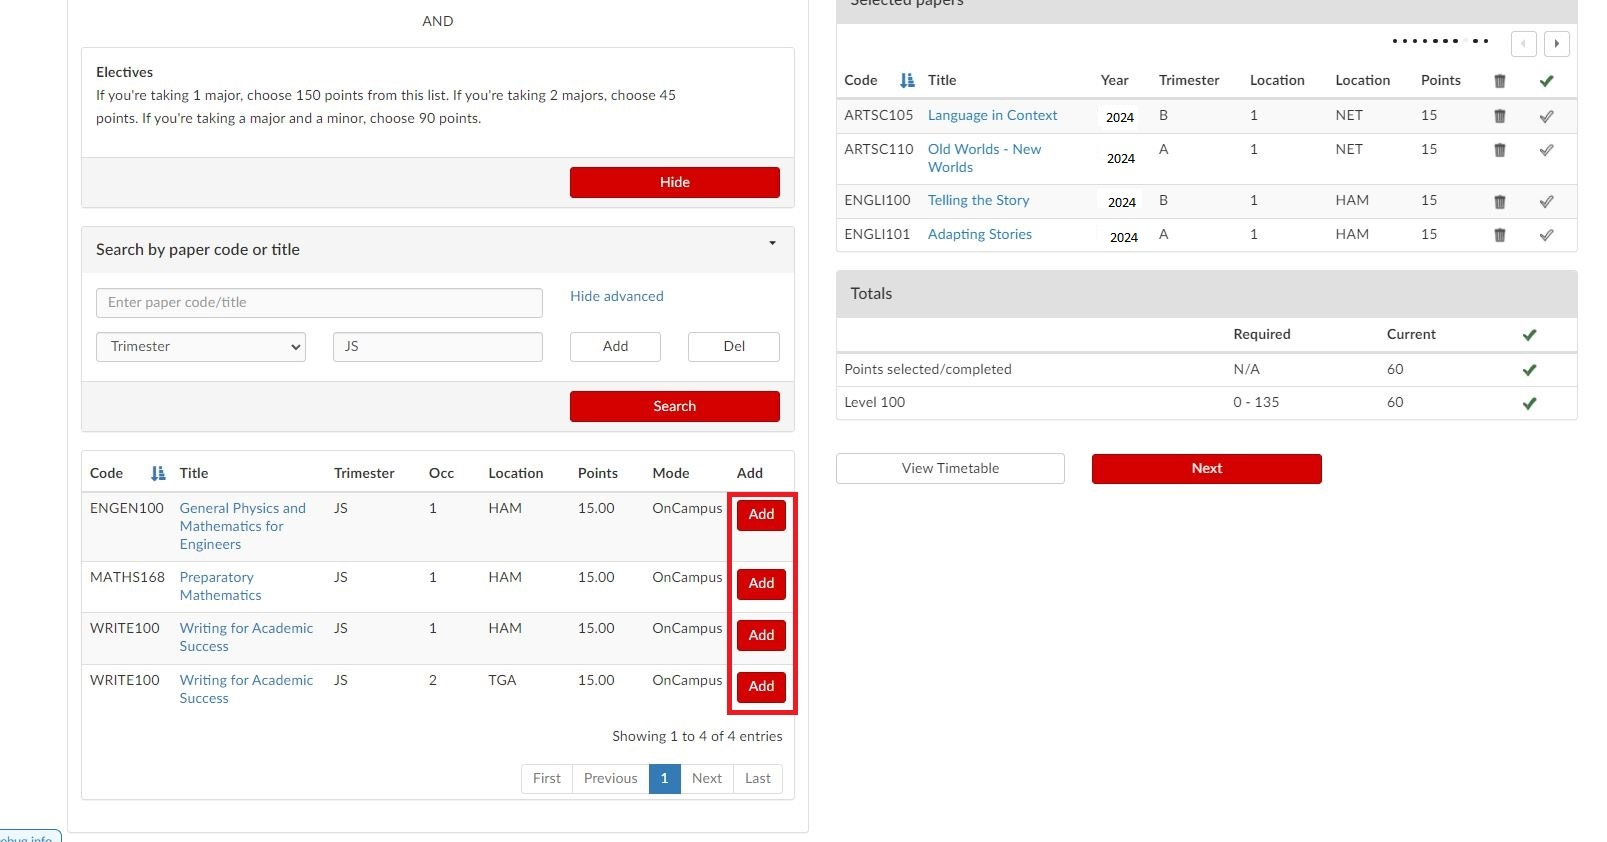1607x842 pixels.
Task: Select page 1 in pagination
Action: click(x=664, y=778)
